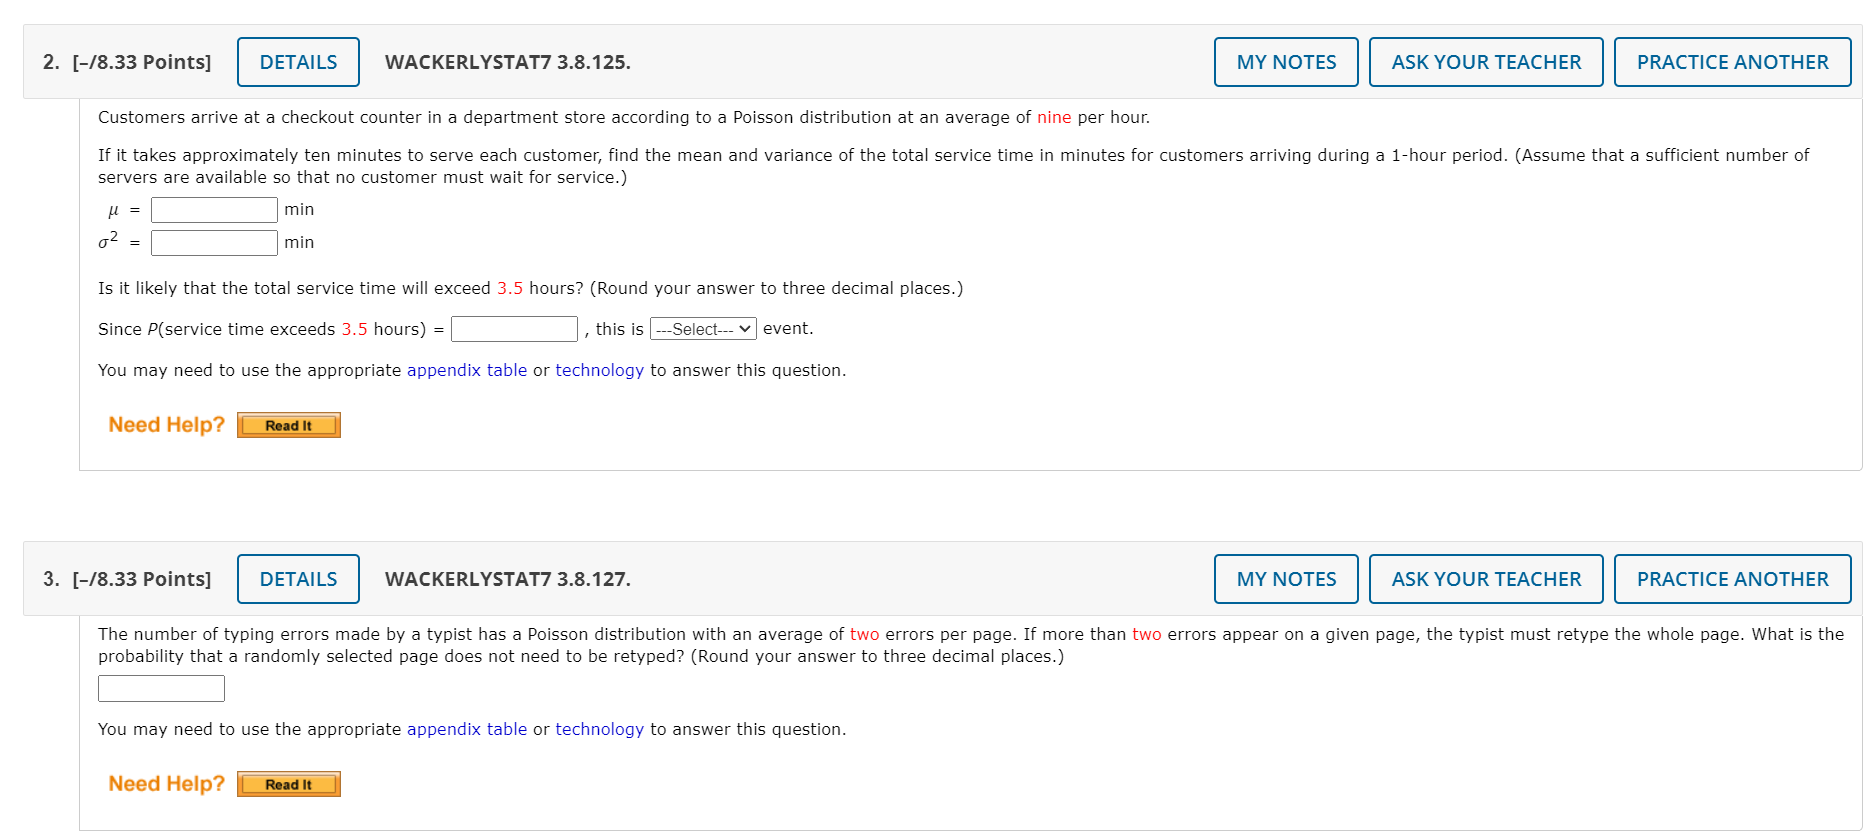Screen dimensions: 1867x831
Task: Open the technology link in question 3
Action: click(599, 729)
